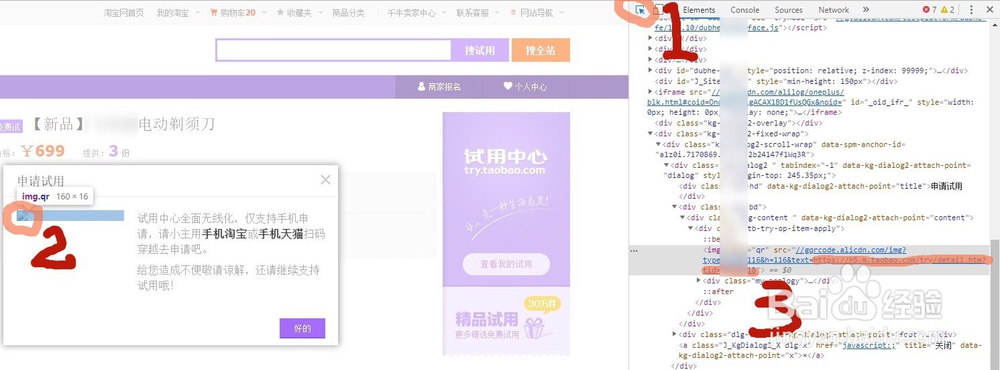Click the 手机淘宝 bold text in dialog

(x=224, y=234)
